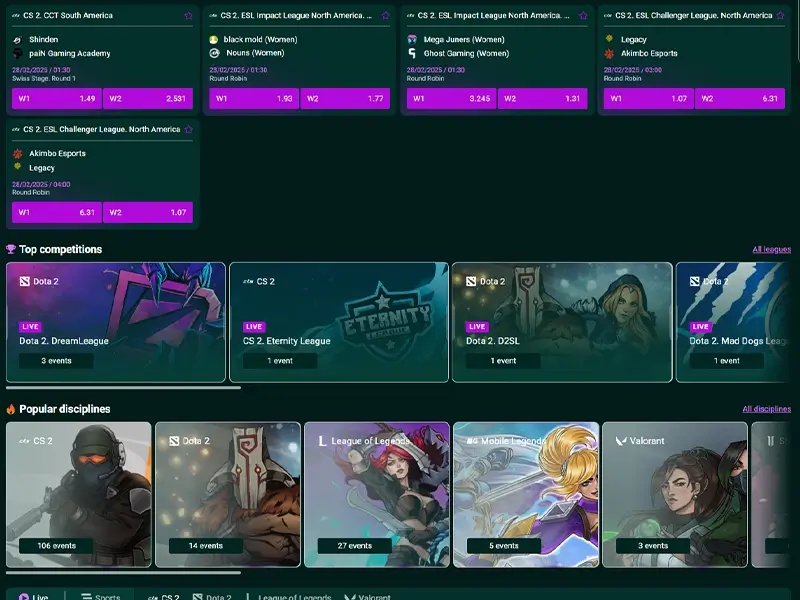
Task: Open the Dota 2 D2SL competition card
Action: point(562,322)
